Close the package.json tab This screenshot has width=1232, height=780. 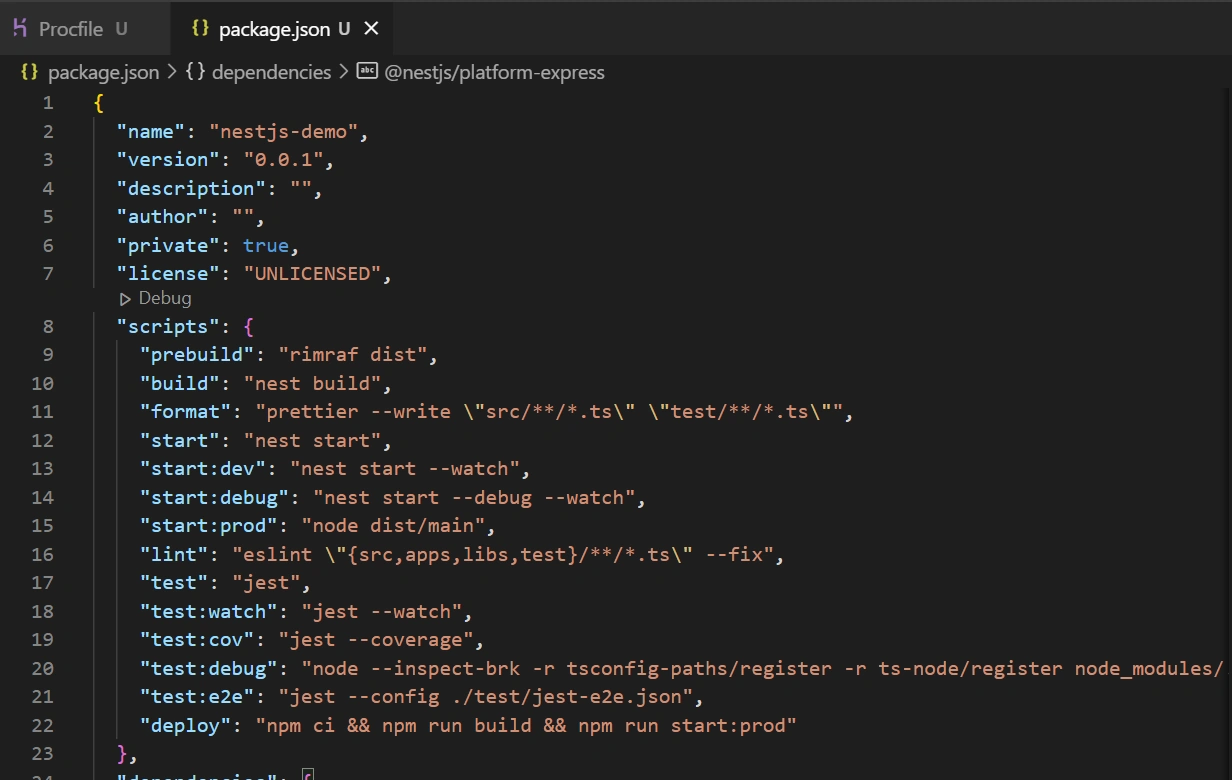tap(371, 29)
